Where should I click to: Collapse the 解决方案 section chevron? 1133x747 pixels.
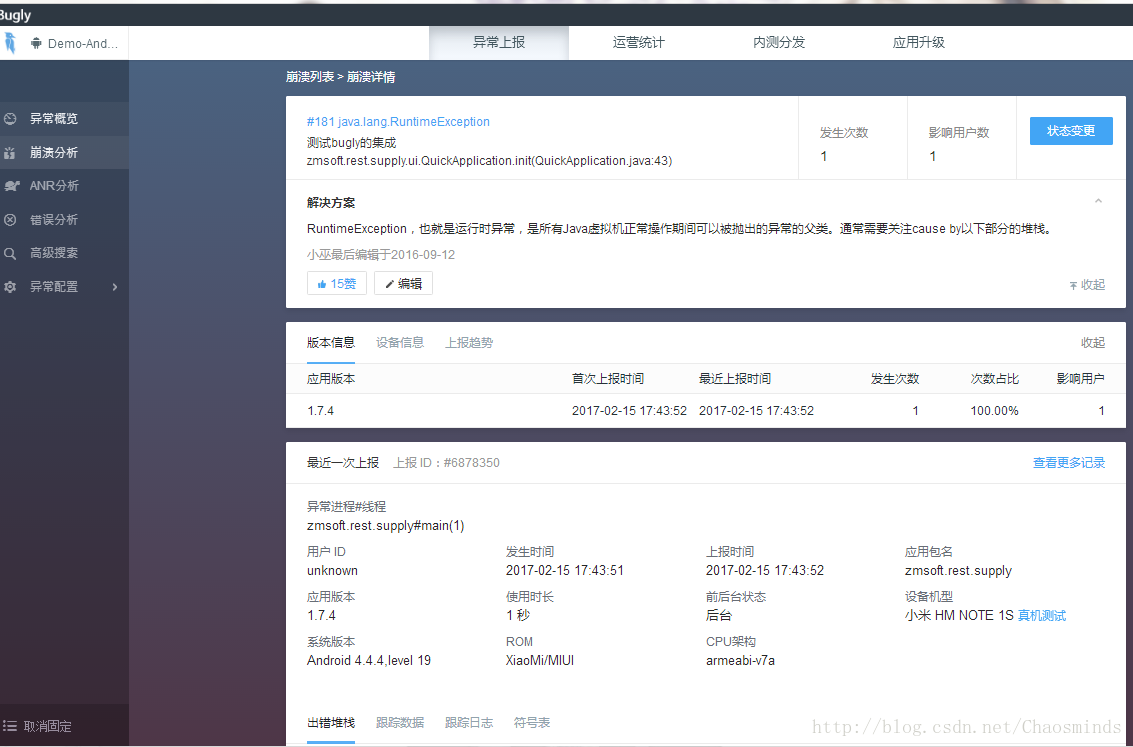[x=1098, y=201]
